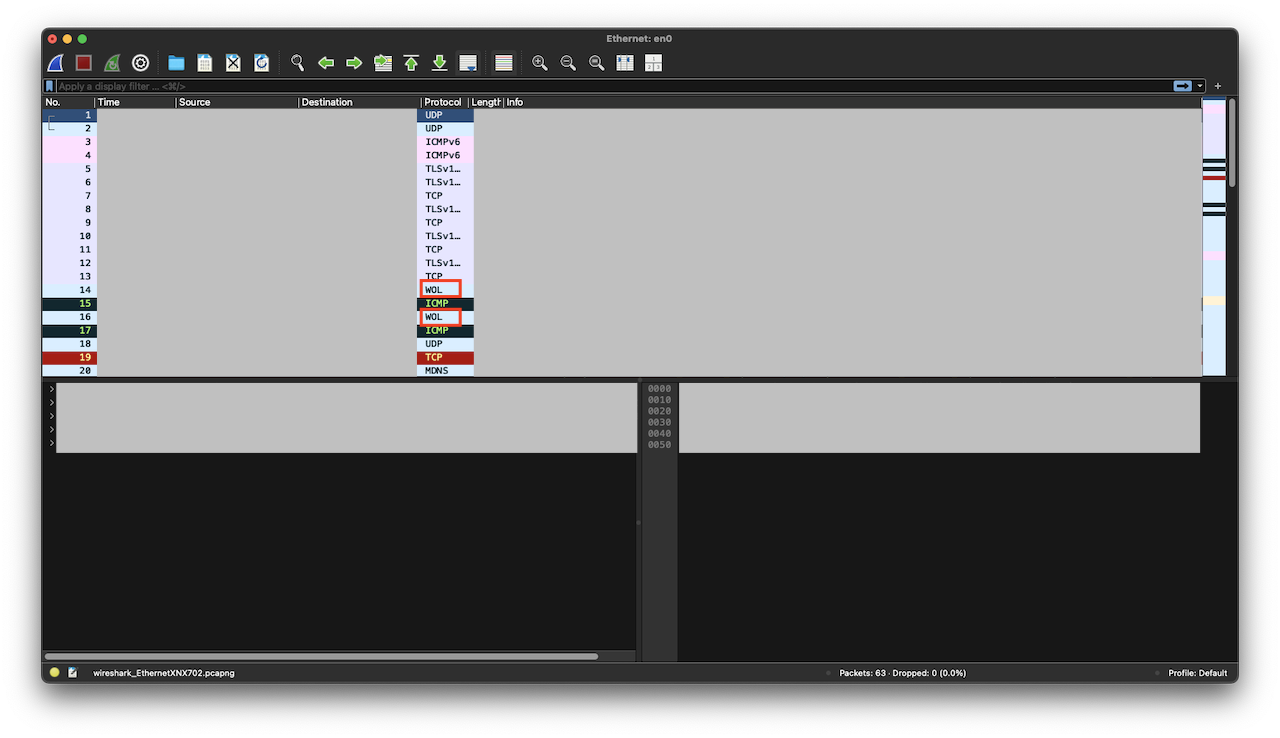This screenshot has height=738, width=1280.
Task: Start capturing packets with the shark fin icon
Action: tap(56, 63)
